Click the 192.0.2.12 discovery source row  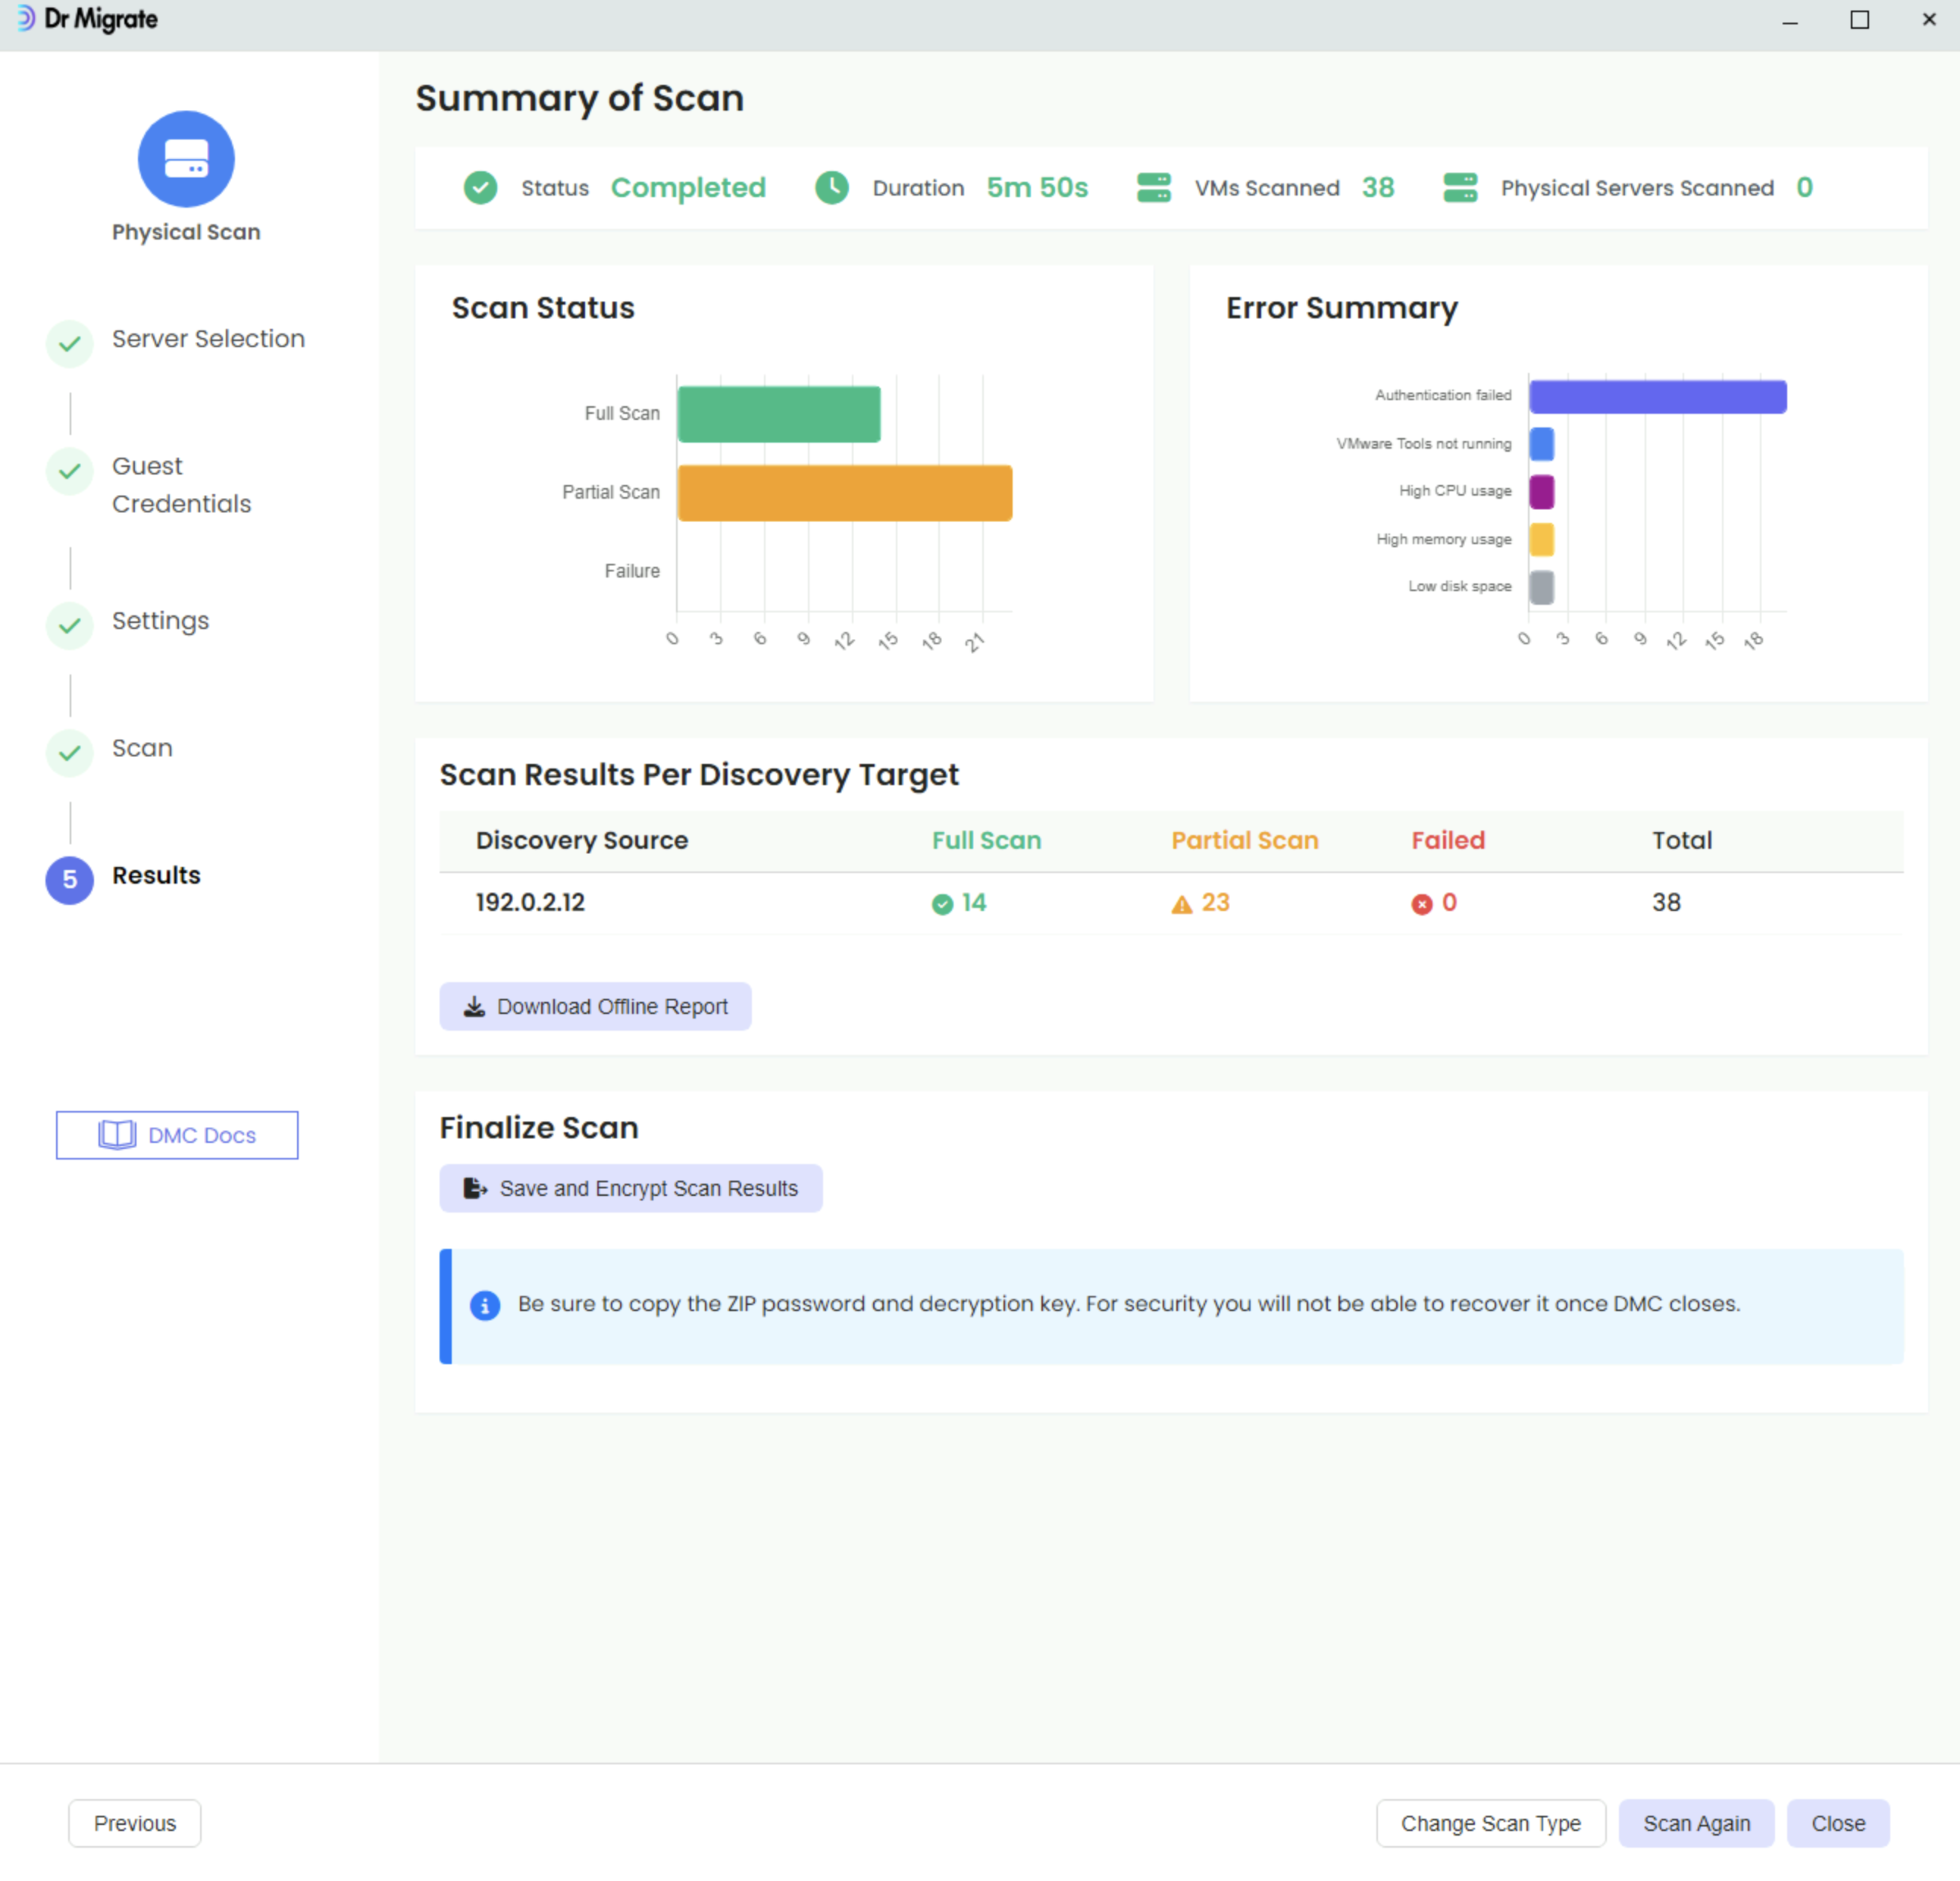click(530, 903)
